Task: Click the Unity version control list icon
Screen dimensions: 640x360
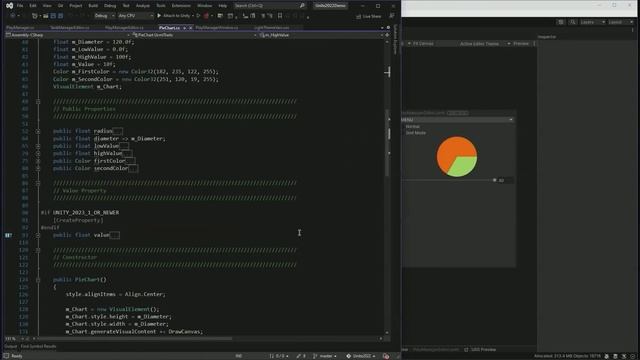Action: [561, 22]
